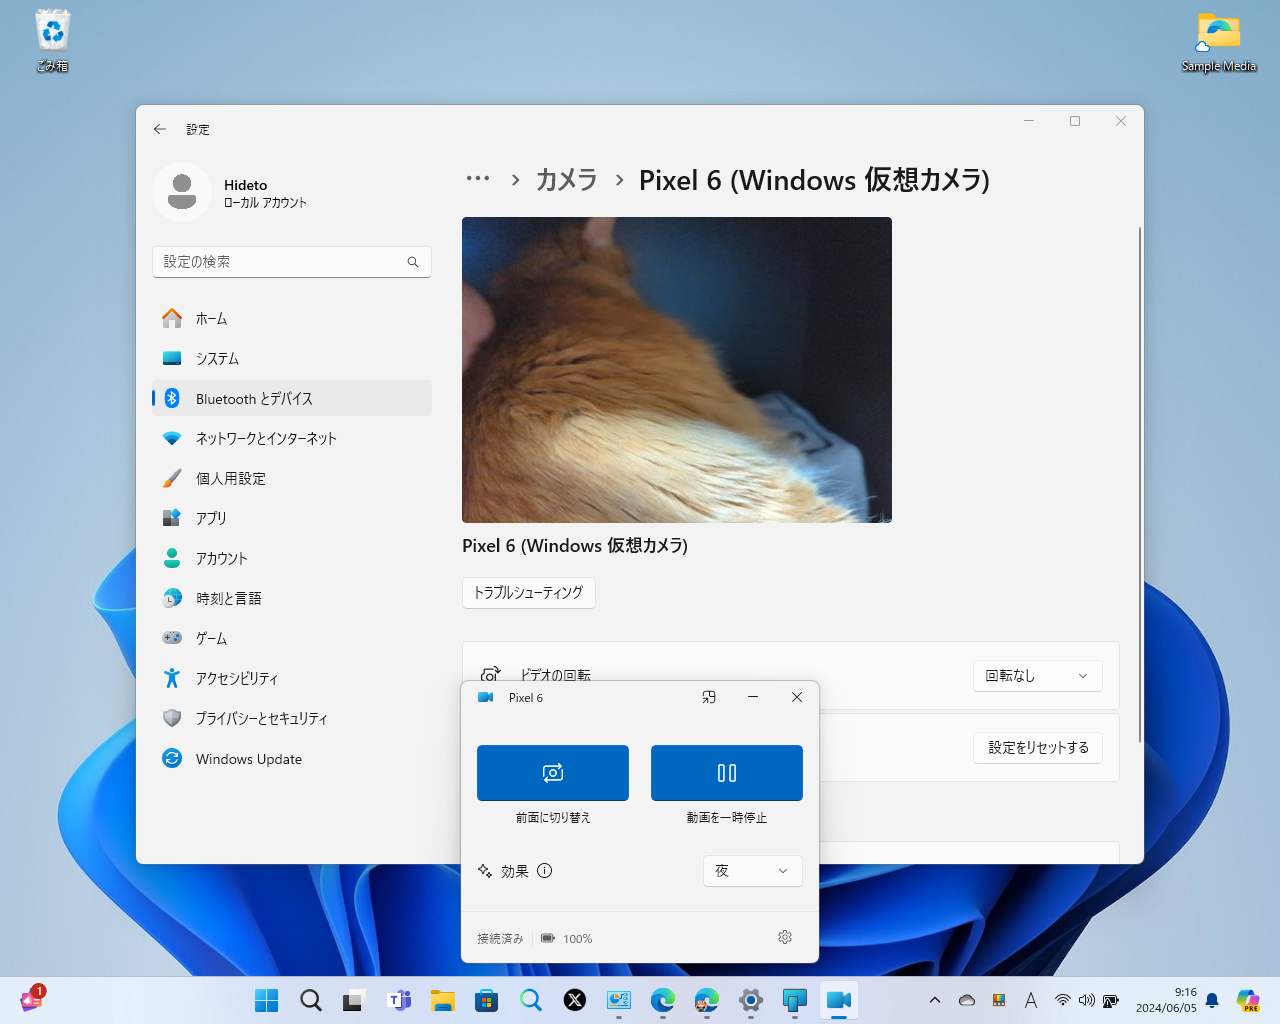The image size is (1280, 1024).
Task: Open camera settings via the gear icon in Pixel 6 window
Action: point(785,937)
